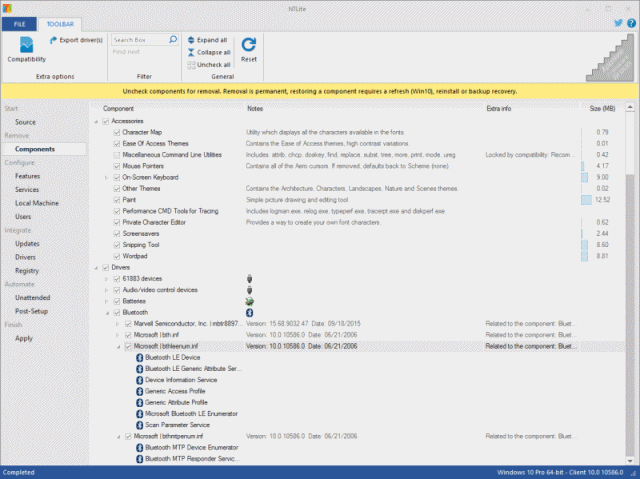Viewport: 640px width, 479px height.
Task: Click the Scan Parameter Service icon
Action: (139, 425)
